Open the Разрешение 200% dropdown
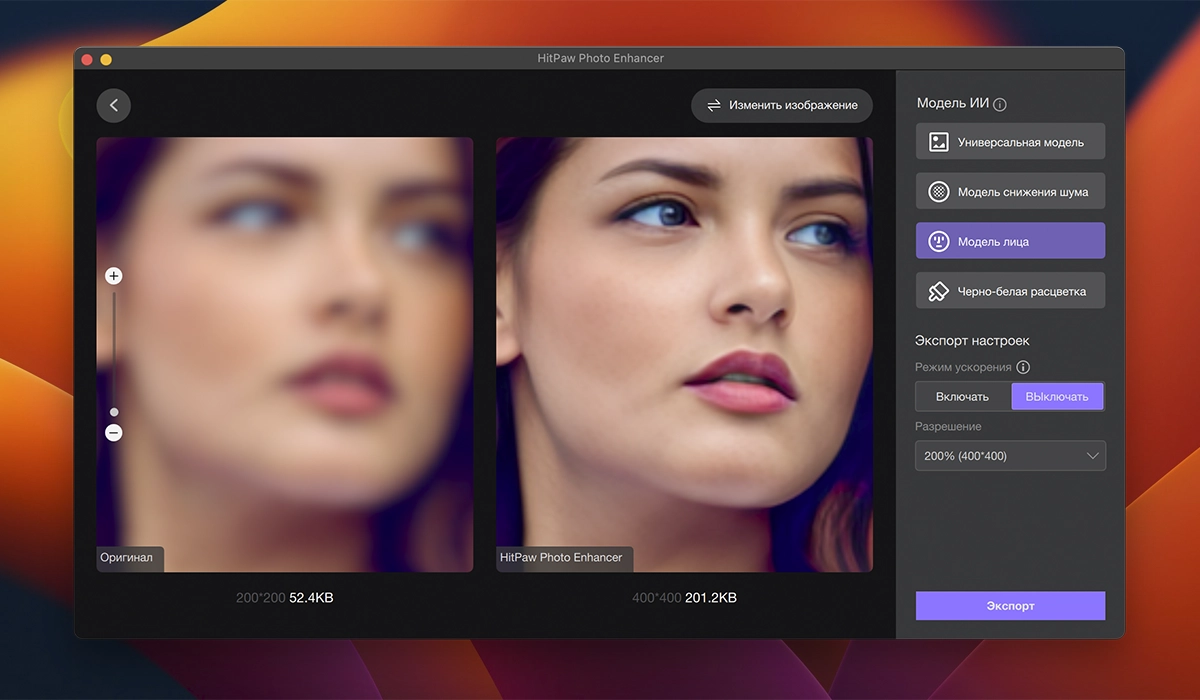 (1000, 456)
